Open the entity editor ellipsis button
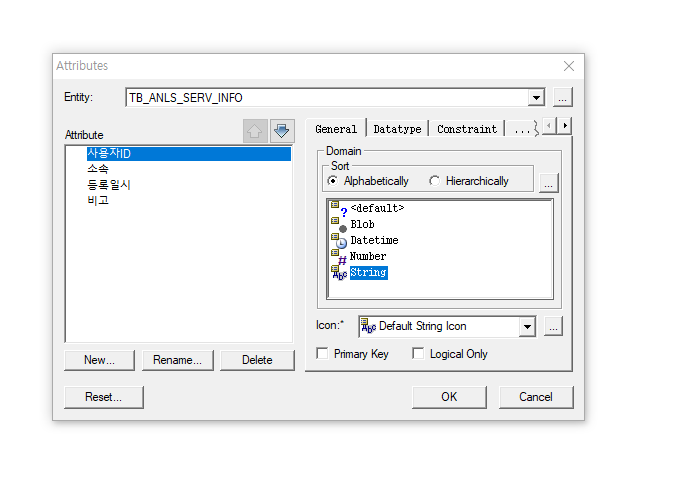 tap(563, 97)
